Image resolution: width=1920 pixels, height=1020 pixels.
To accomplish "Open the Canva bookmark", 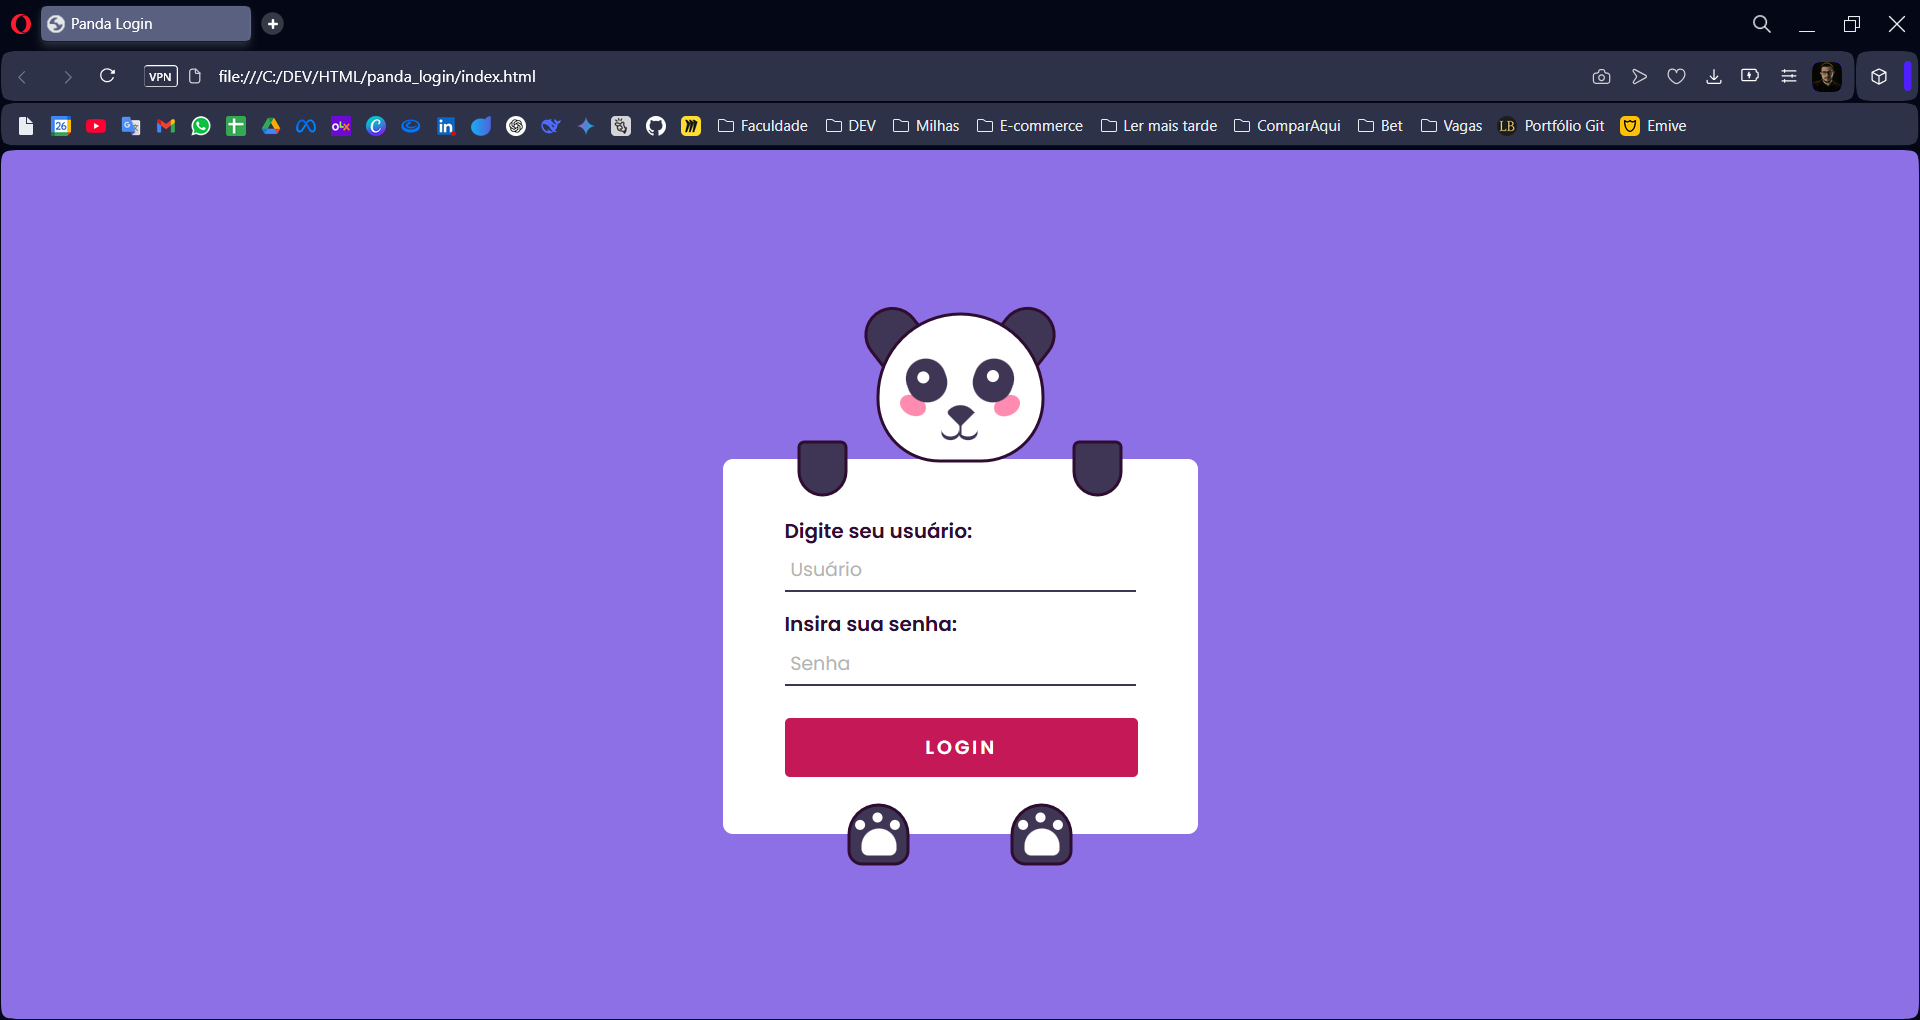I will click(376, 126).
